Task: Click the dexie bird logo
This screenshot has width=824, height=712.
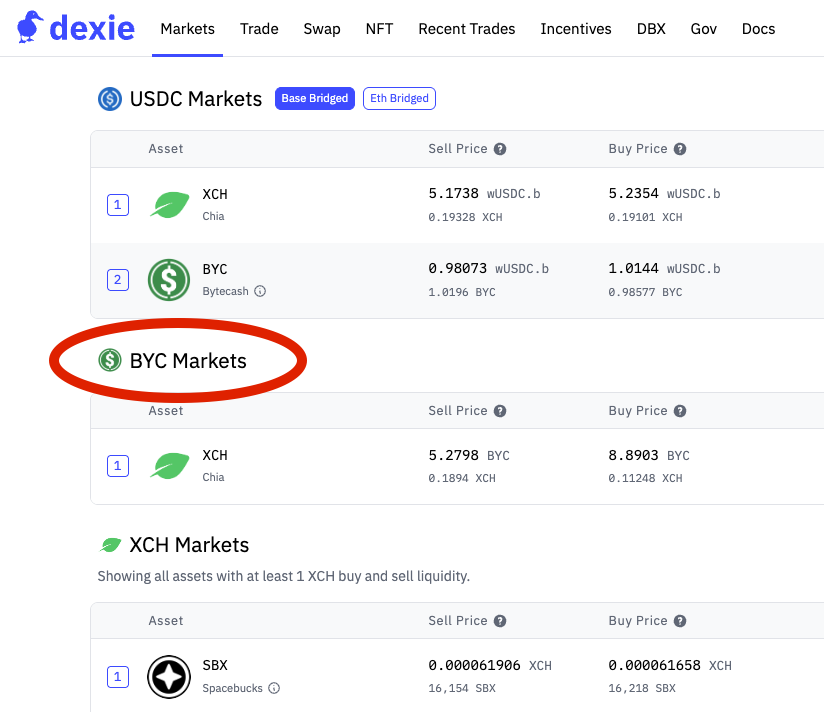Action: coord(29,27)
